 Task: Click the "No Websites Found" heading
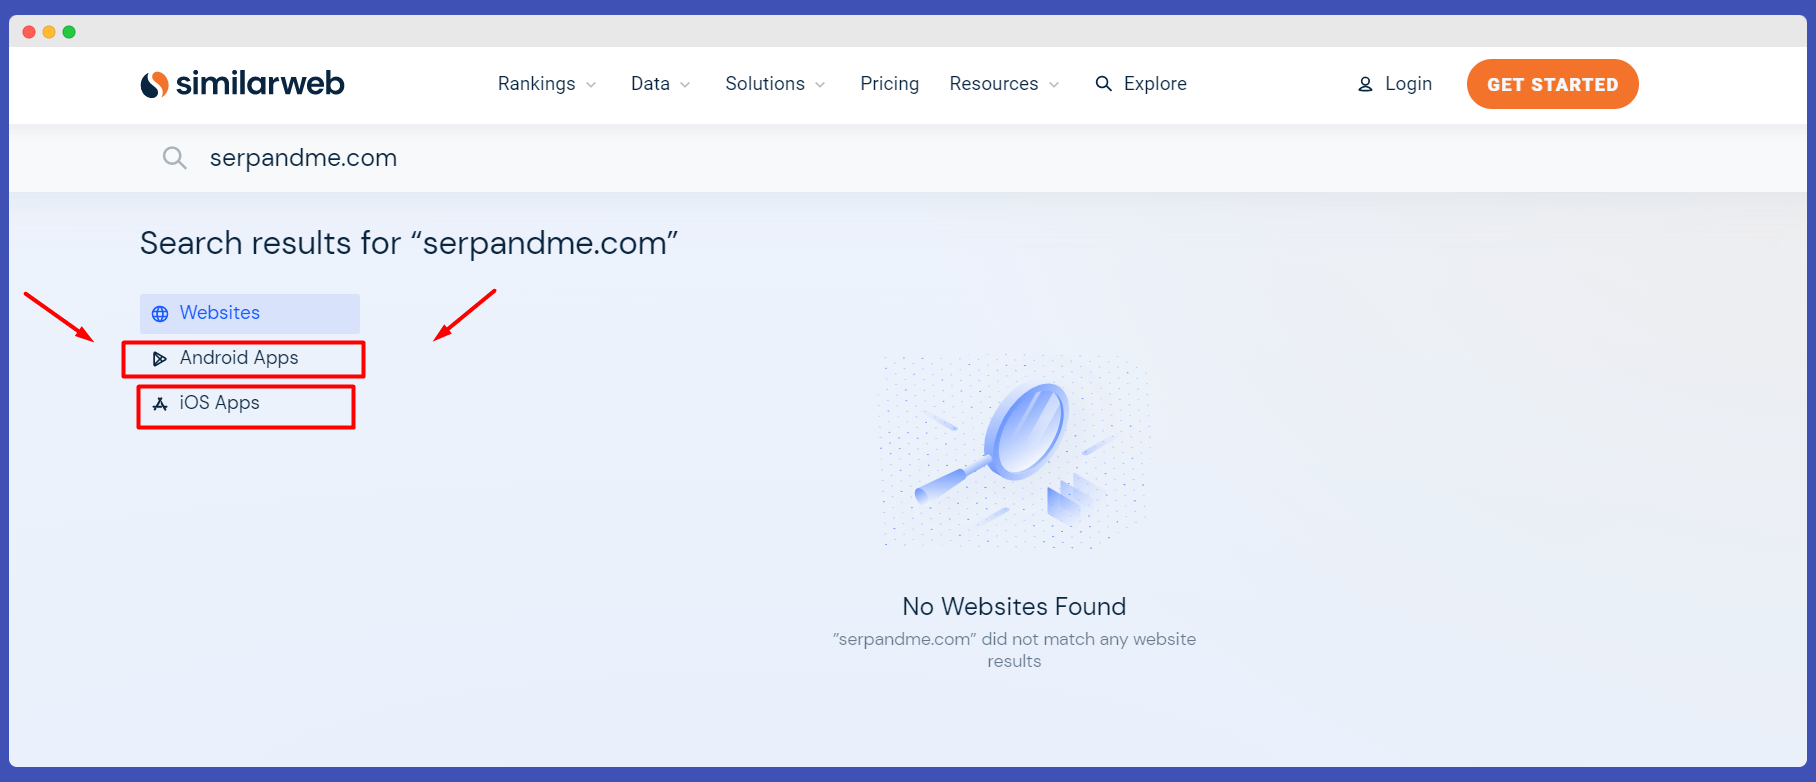(x=1014, y=606)
